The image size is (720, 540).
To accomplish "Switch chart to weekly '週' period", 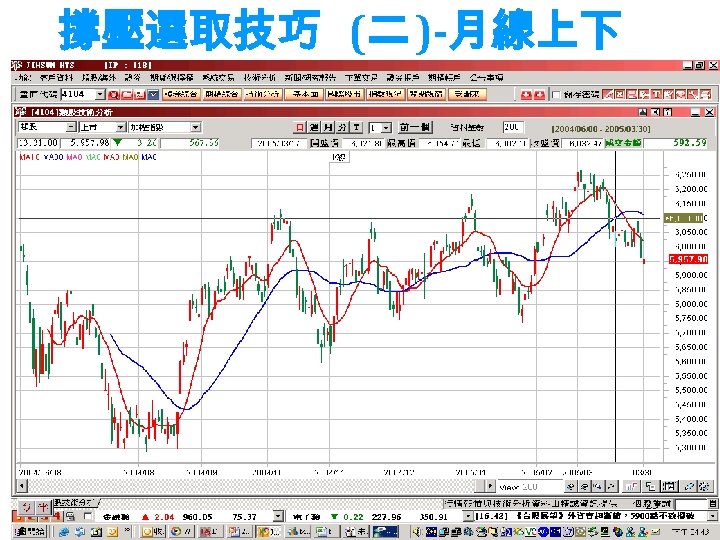I will tap(314, 127).
